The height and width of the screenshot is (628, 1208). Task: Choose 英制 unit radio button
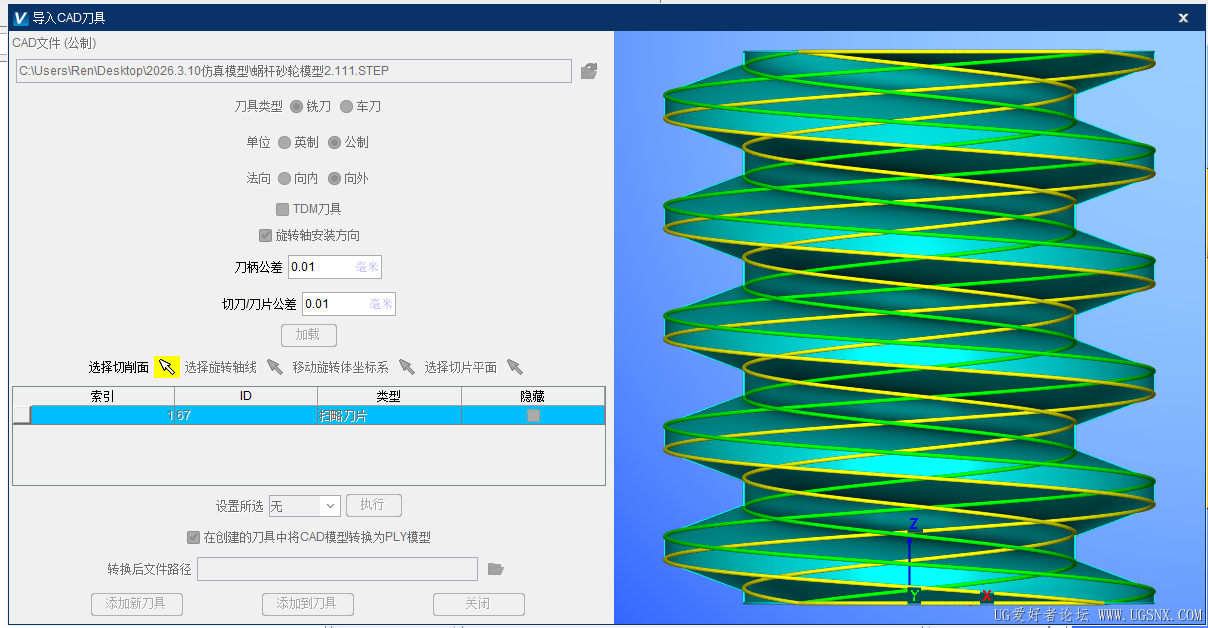(x=284, y=142)
